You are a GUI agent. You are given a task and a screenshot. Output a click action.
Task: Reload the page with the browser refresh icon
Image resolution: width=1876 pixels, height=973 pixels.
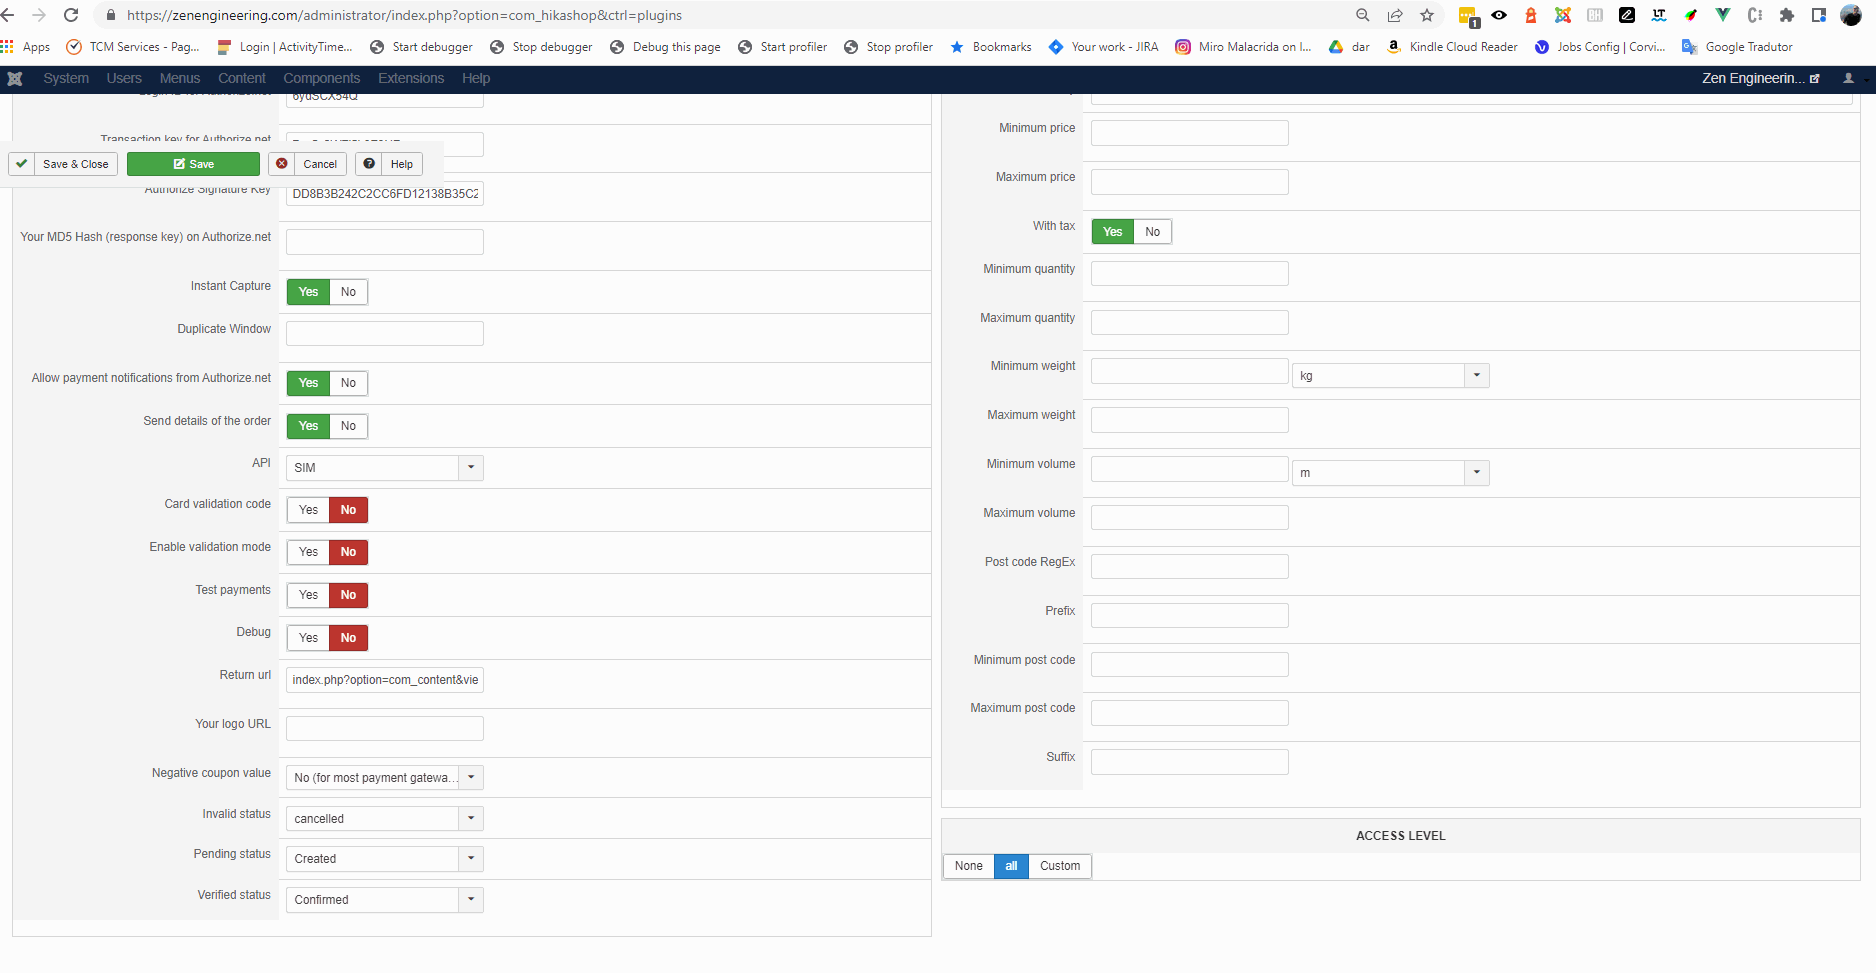(x=71, y=15)
